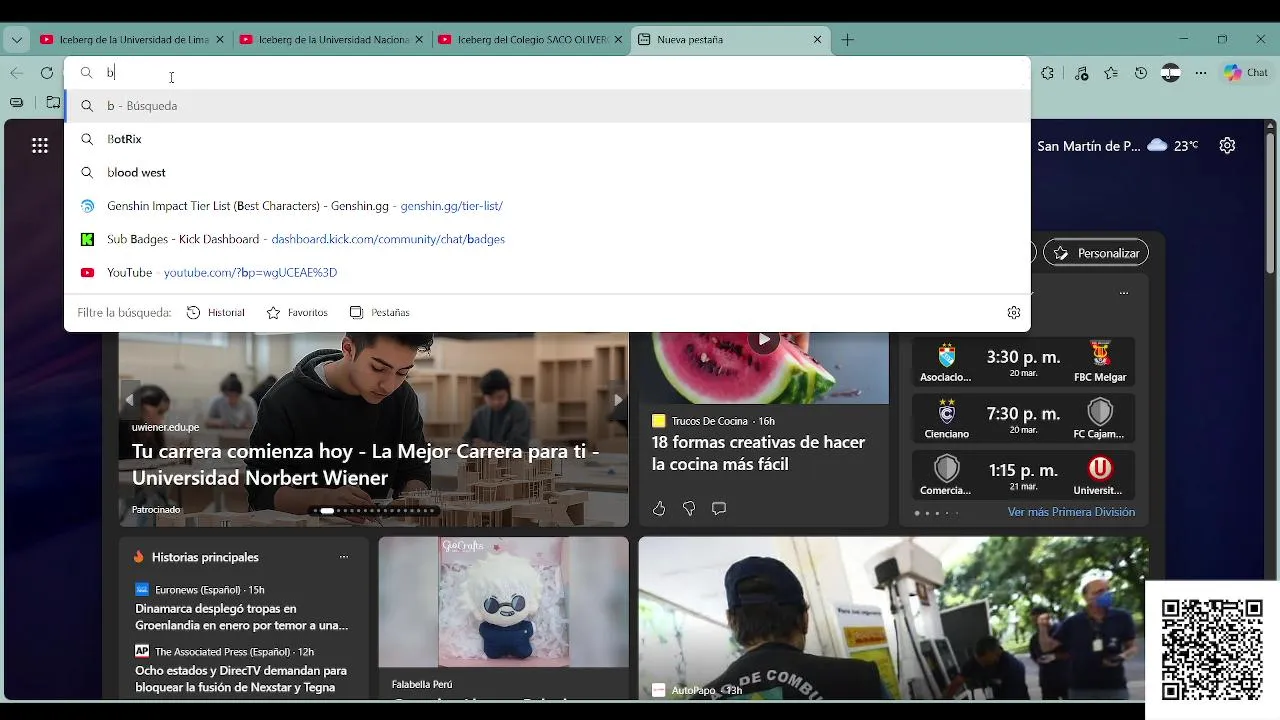
Task: Open a new tab with the plus button
Action: click(x=848, y=40)
